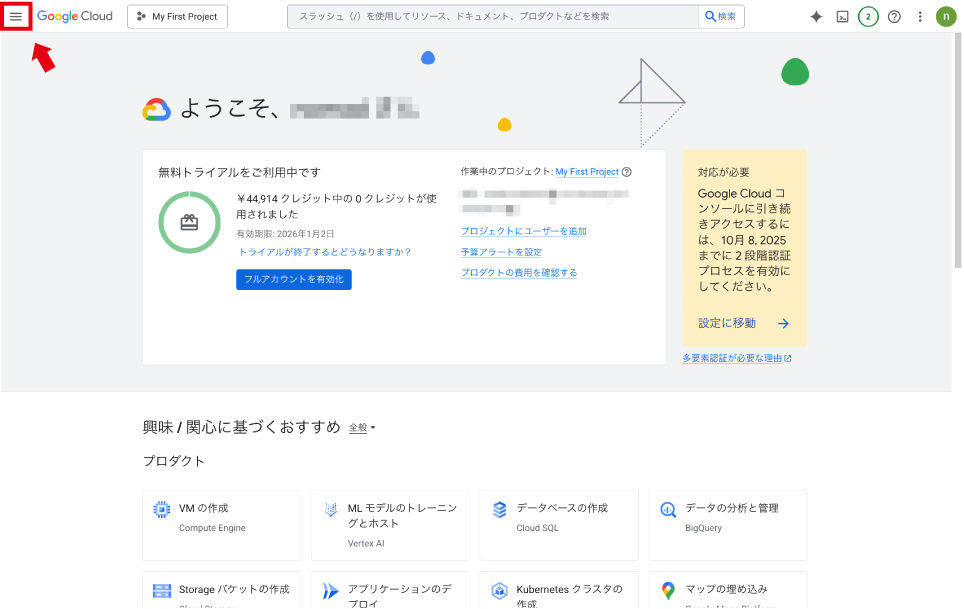This screenshot has height=609, width=964.
Task: Expand the 全般 interest dropdown
Action: (362, 428)
